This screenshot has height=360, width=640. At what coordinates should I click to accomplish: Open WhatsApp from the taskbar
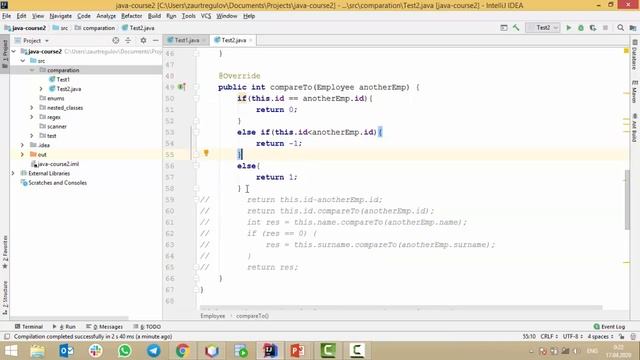click(125, 351)
